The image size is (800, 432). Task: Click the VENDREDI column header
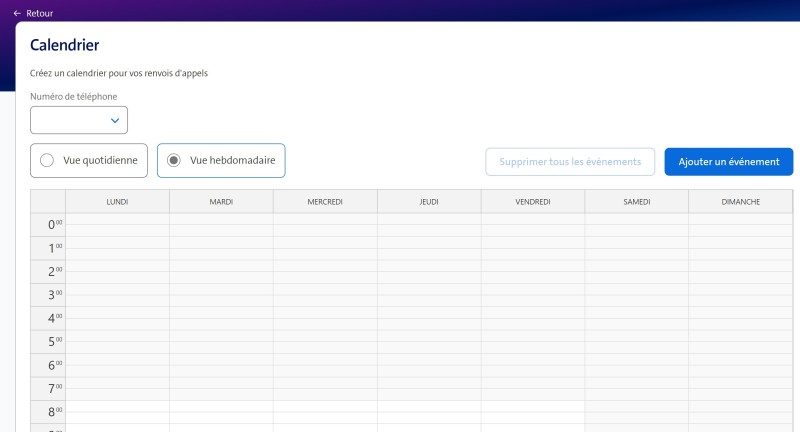[x=533, y=202]
